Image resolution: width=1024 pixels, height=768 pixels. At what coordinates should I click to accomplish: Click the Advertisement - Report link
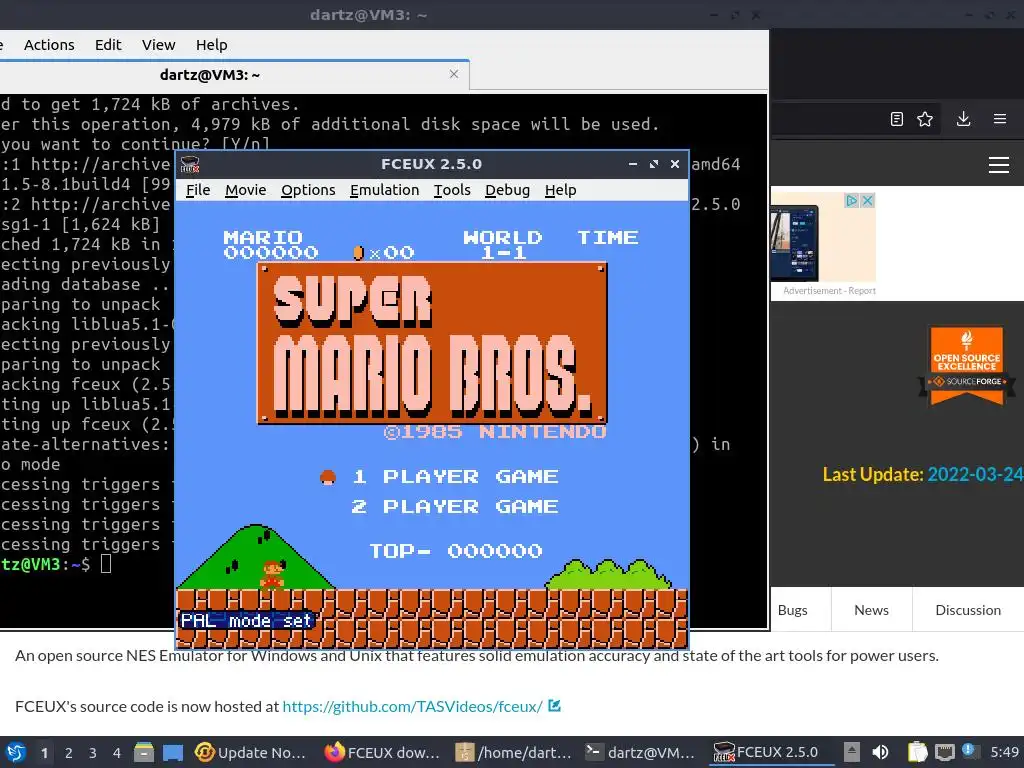[x=829, y=291]
